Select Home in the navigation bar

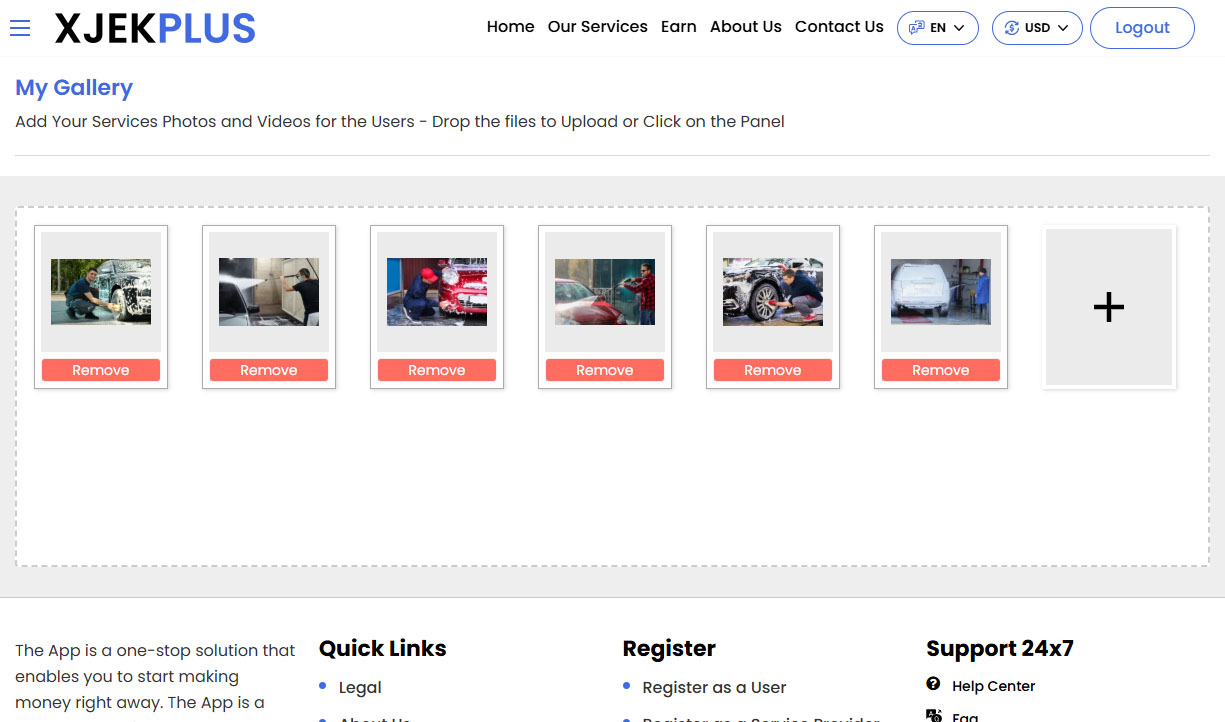tap(510, 27)
